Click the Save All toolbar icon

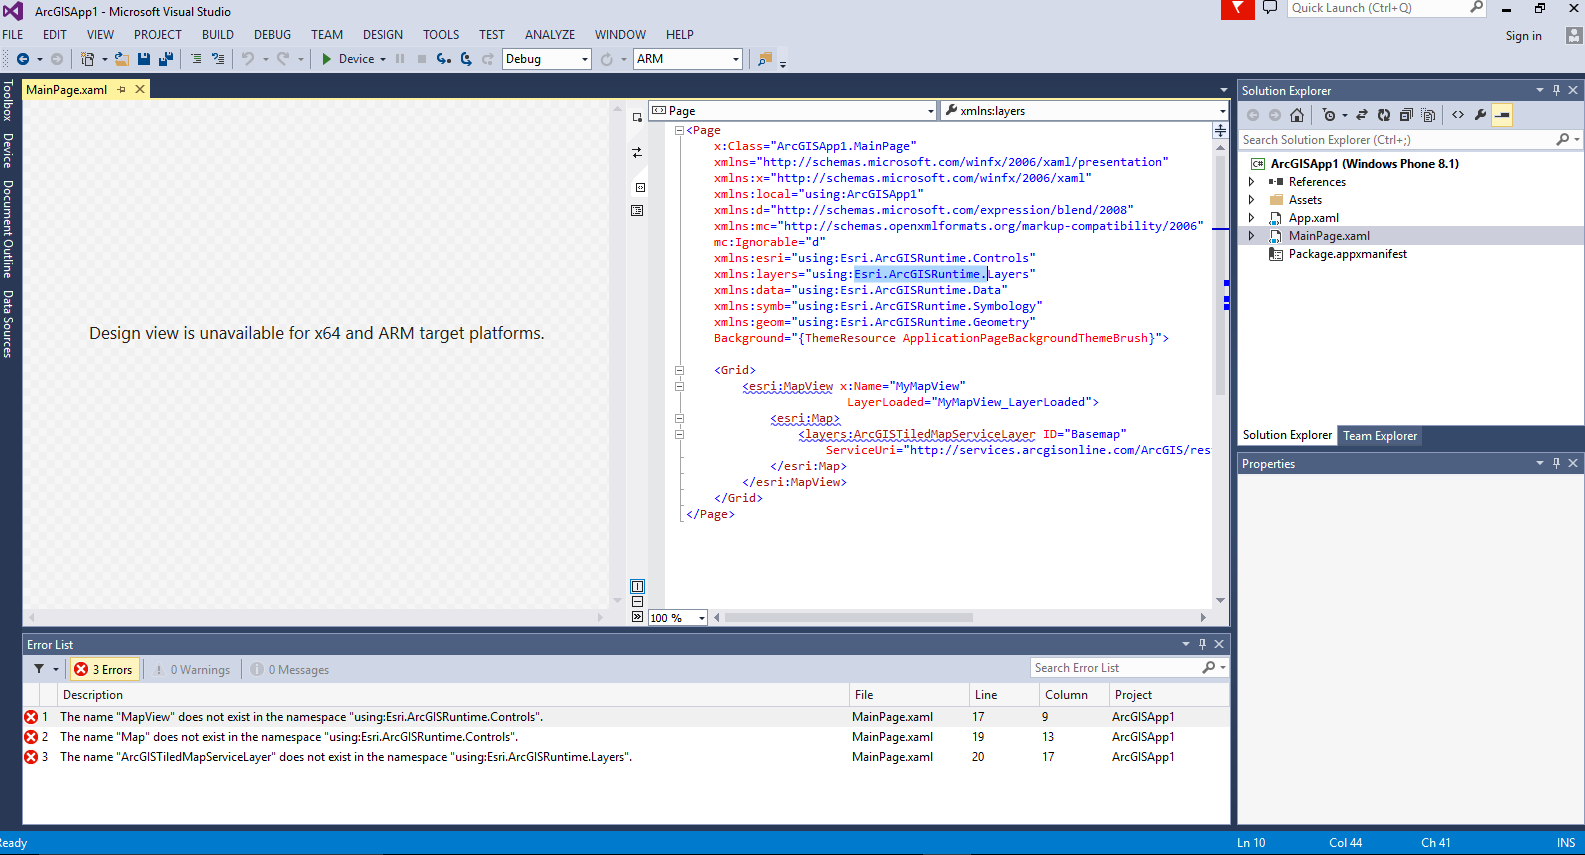[x=166, y=59]
